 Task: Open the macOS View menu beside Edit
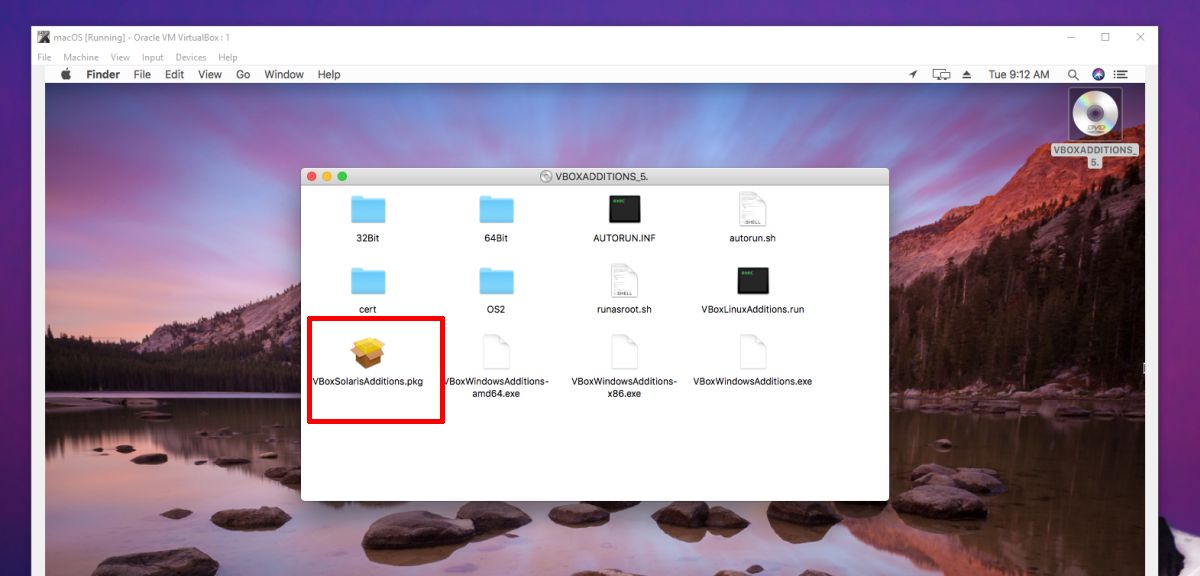click(x=210, y=74)
